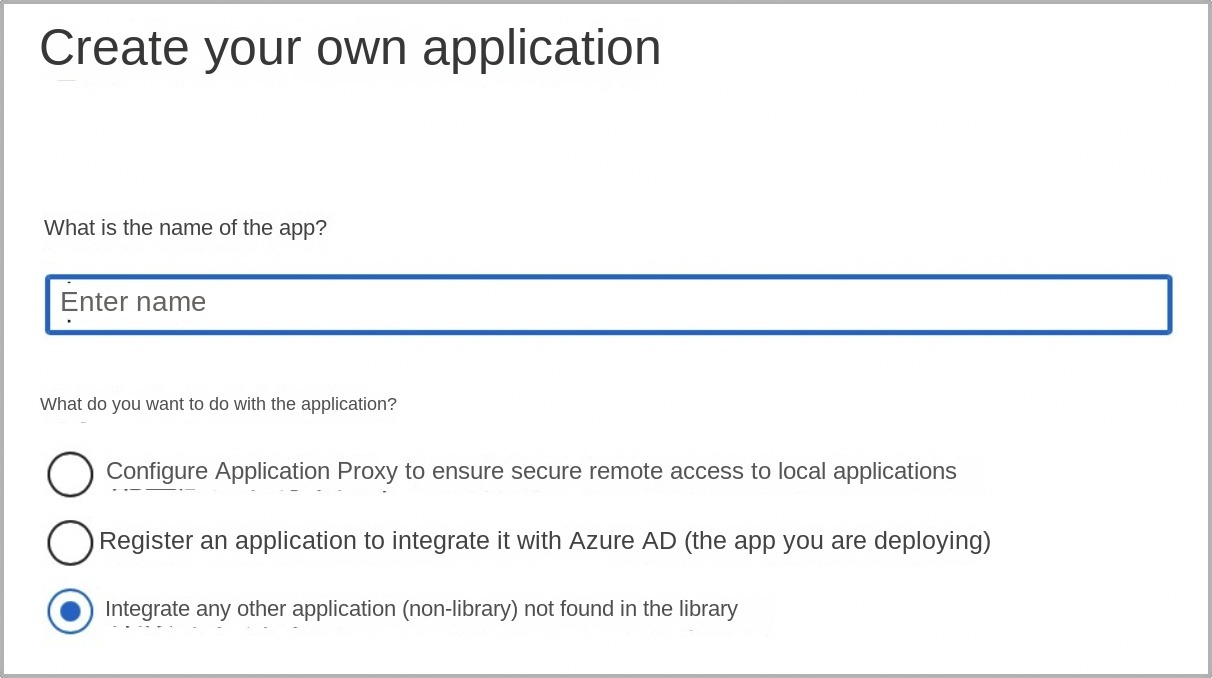Click the Create your own application heading

pyautogui.click(x=350, y=47)
